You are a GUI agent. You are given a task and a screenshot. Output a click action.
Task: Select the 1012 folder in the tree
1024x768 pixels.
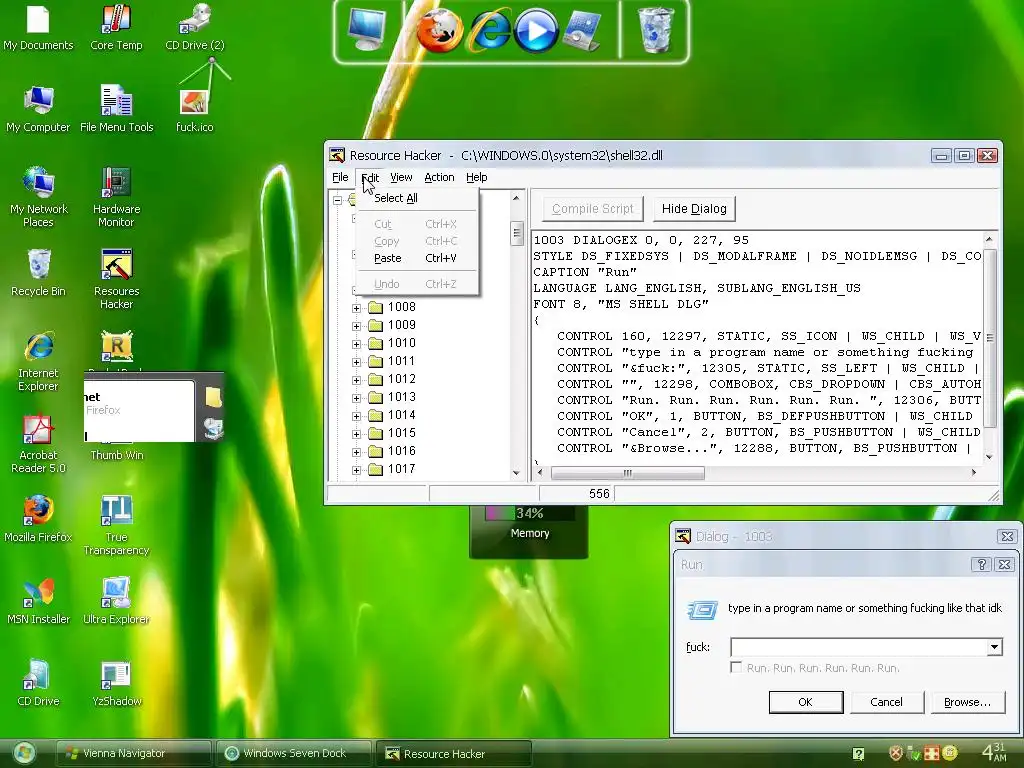(402, 379)
